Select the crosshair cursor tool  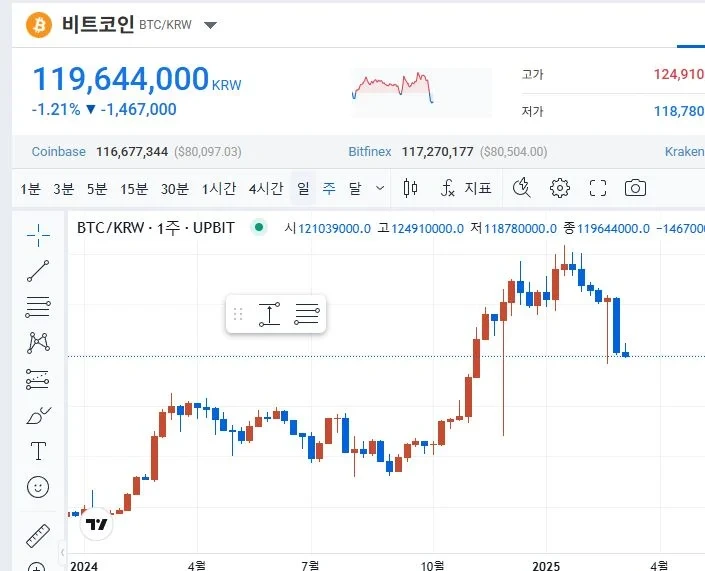tap(38, 235)
